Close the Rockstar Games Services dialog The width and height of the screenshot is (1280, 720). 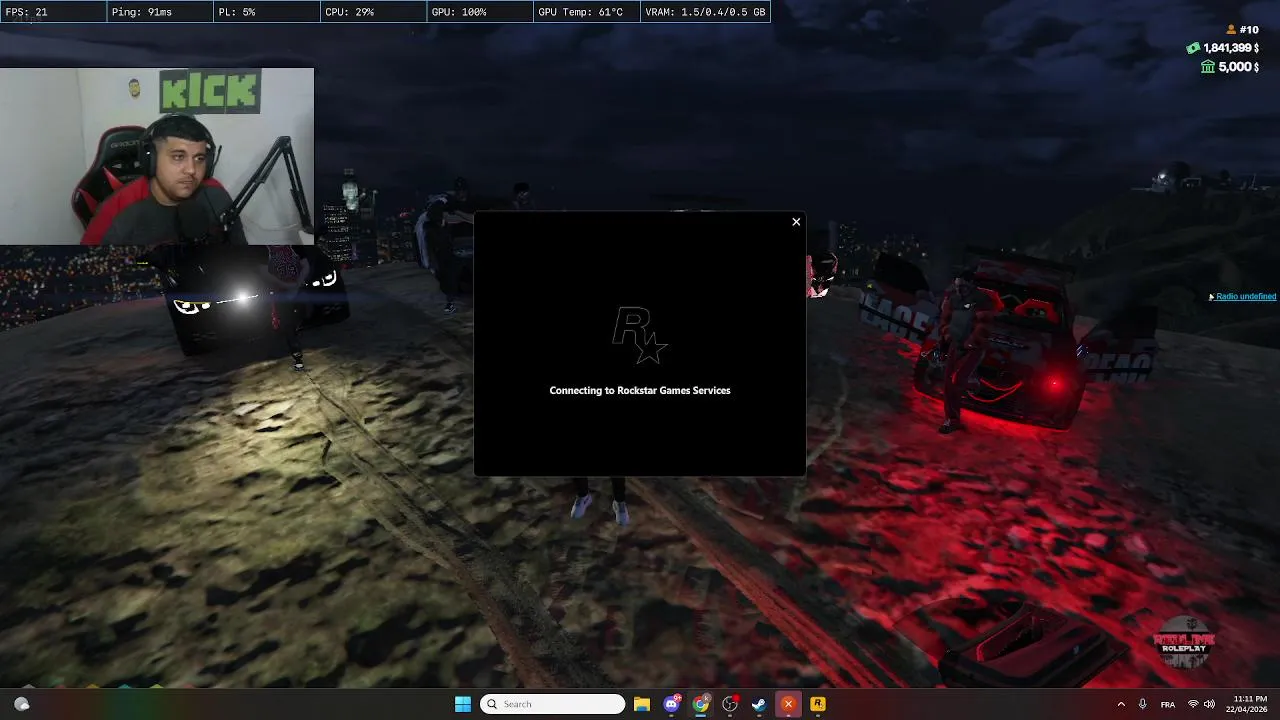click(x=796, y=222)
